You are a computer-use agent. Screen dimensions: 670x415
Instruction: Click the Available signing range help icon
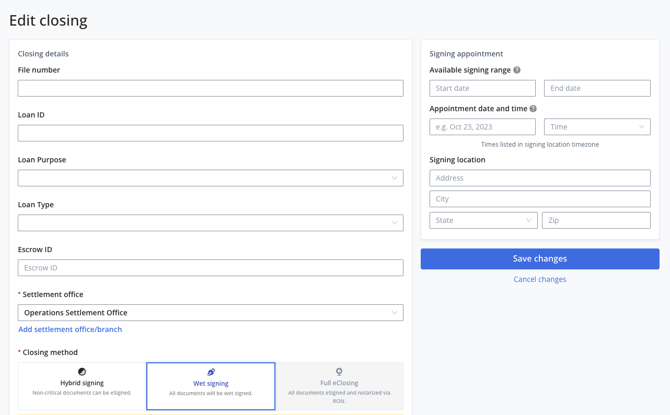[x=517, y=70]
